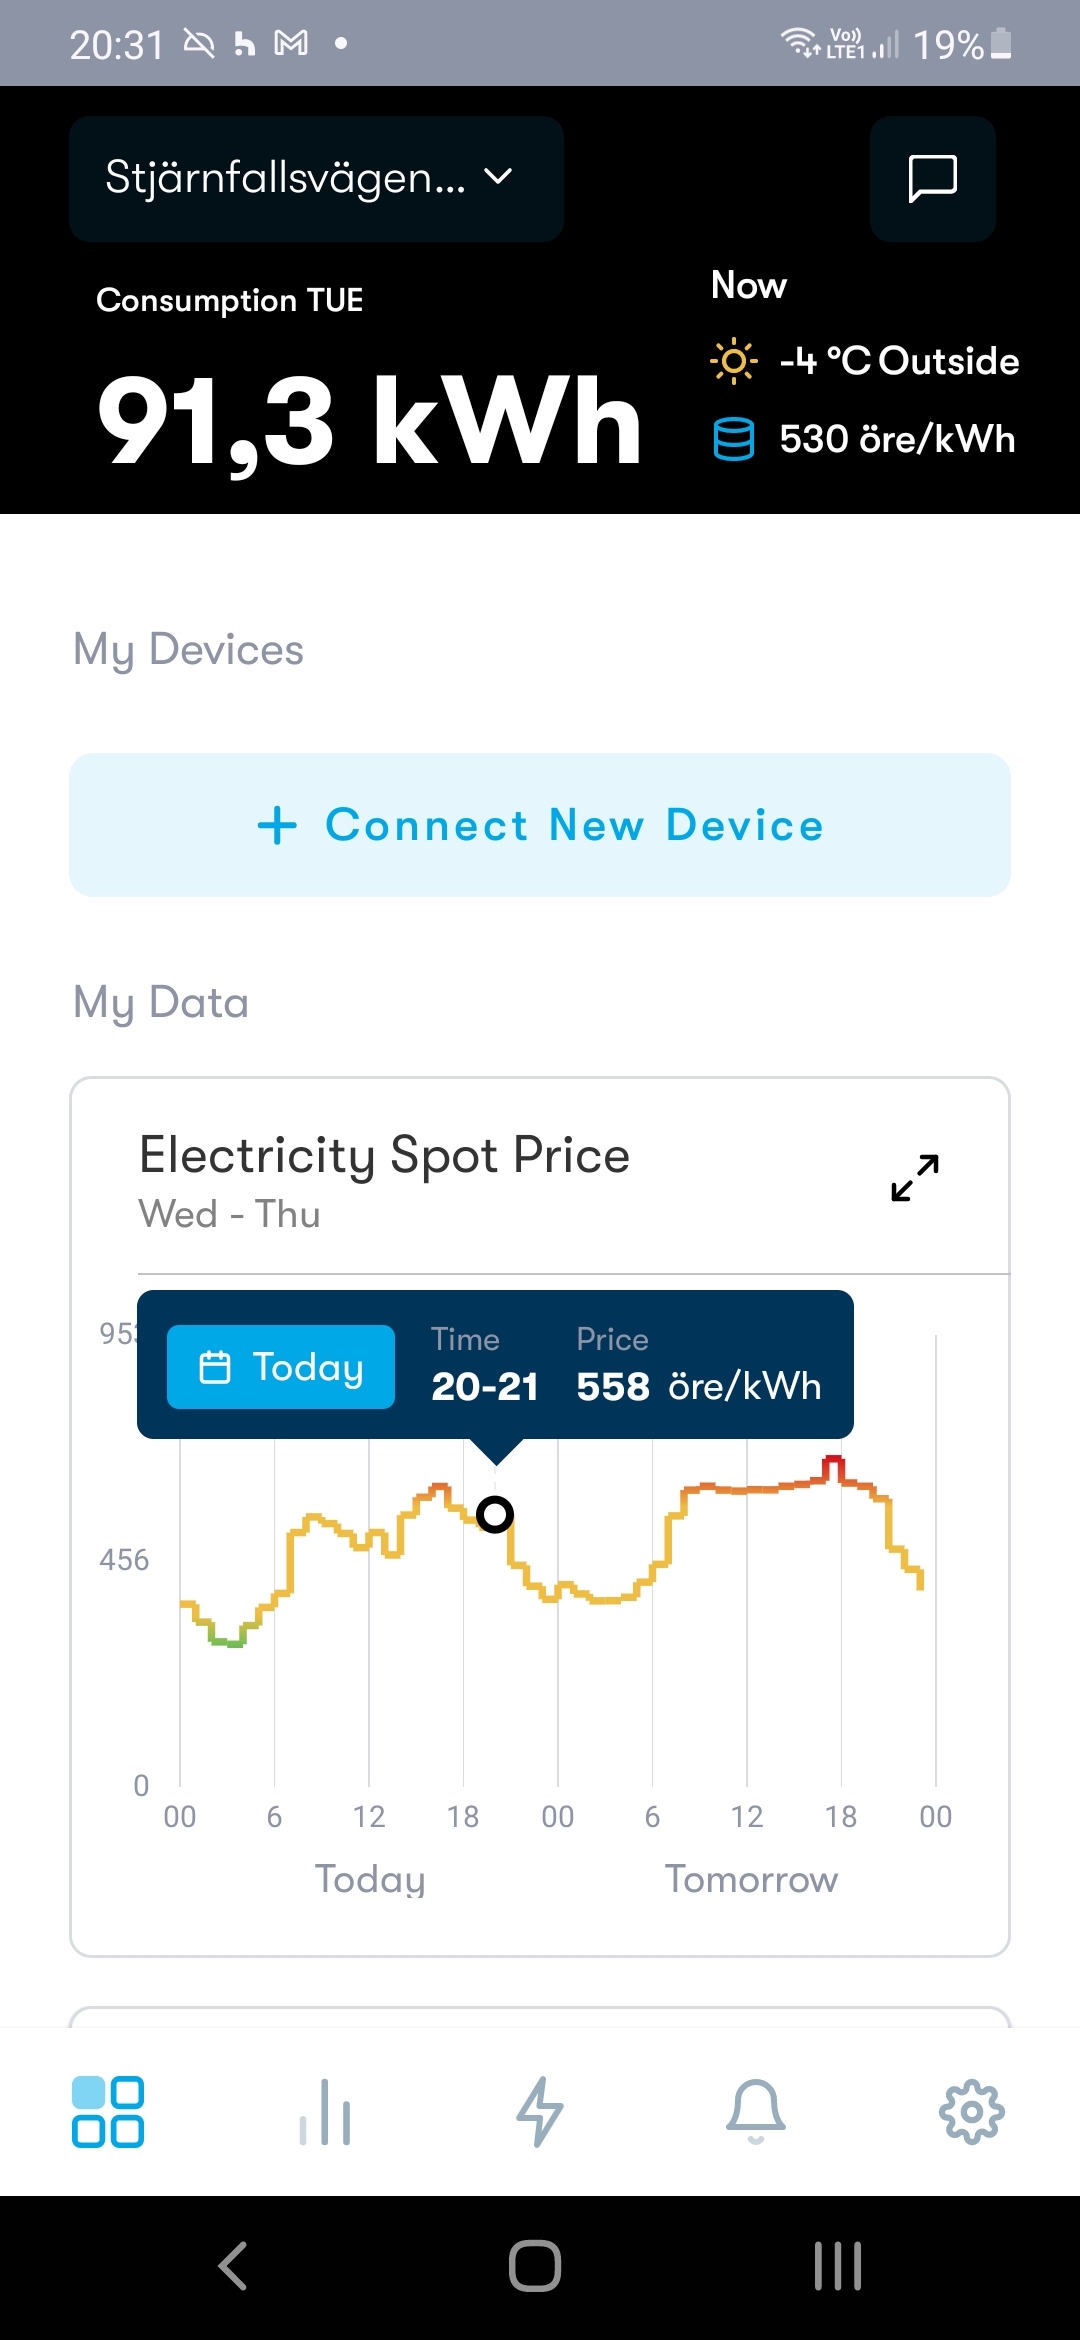1080x2340 pixels.
Task: Open the chat message icon
Action: tap(932, 179)
